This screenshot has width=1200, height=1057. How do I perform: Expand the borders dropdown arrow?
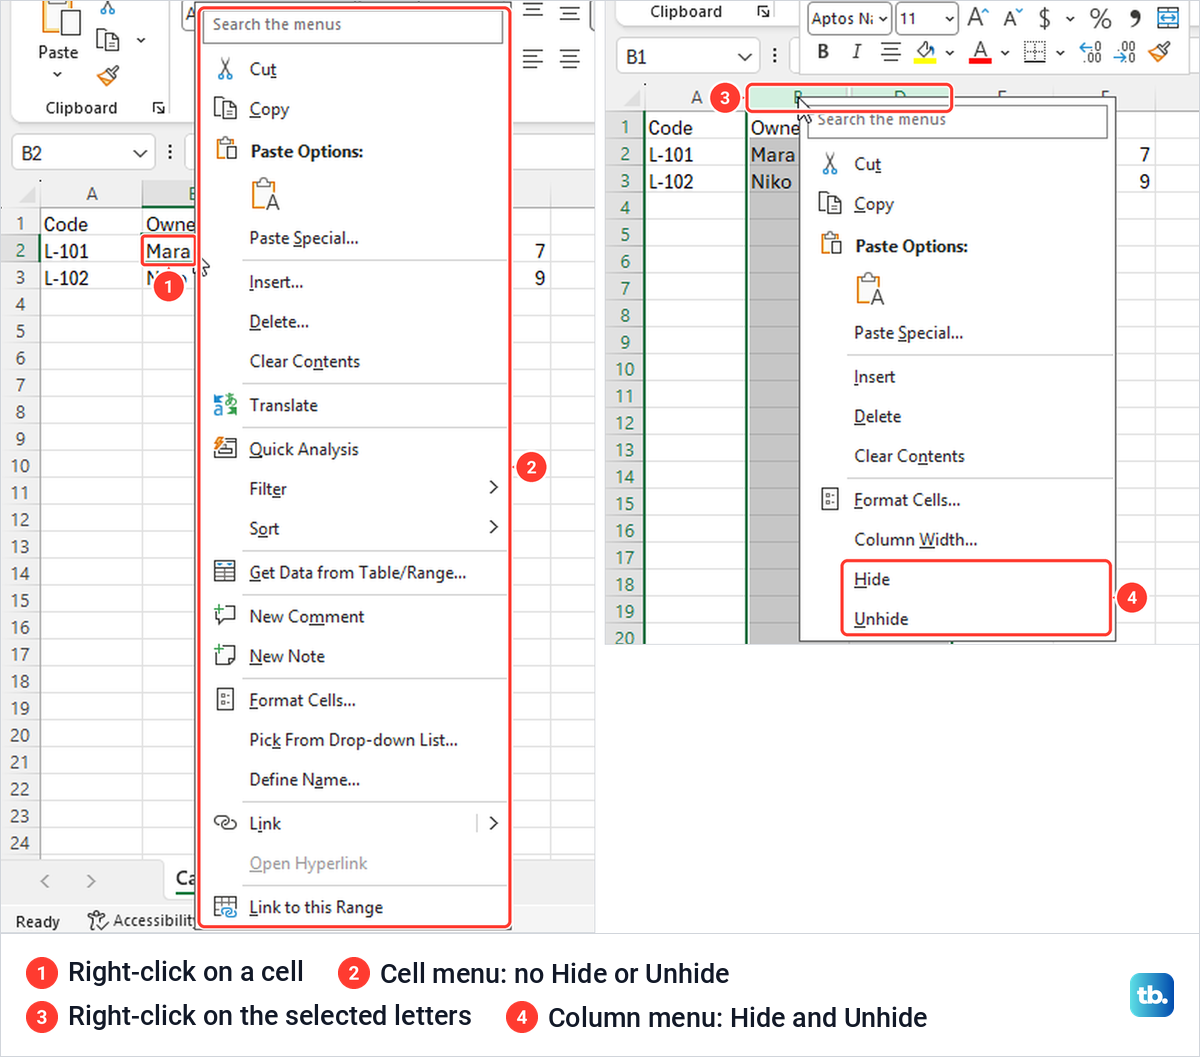[x=1059, y=52]
